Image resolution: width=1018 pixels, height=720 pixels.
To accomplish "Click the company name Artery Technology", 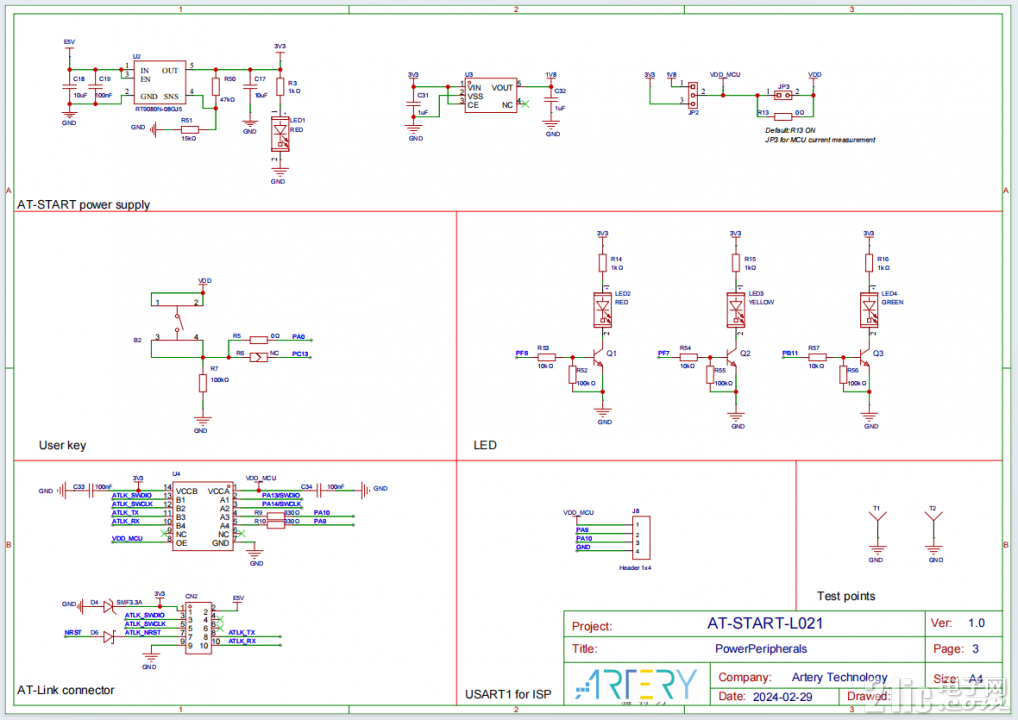I will pyautogui.click(x=839, y=677).
